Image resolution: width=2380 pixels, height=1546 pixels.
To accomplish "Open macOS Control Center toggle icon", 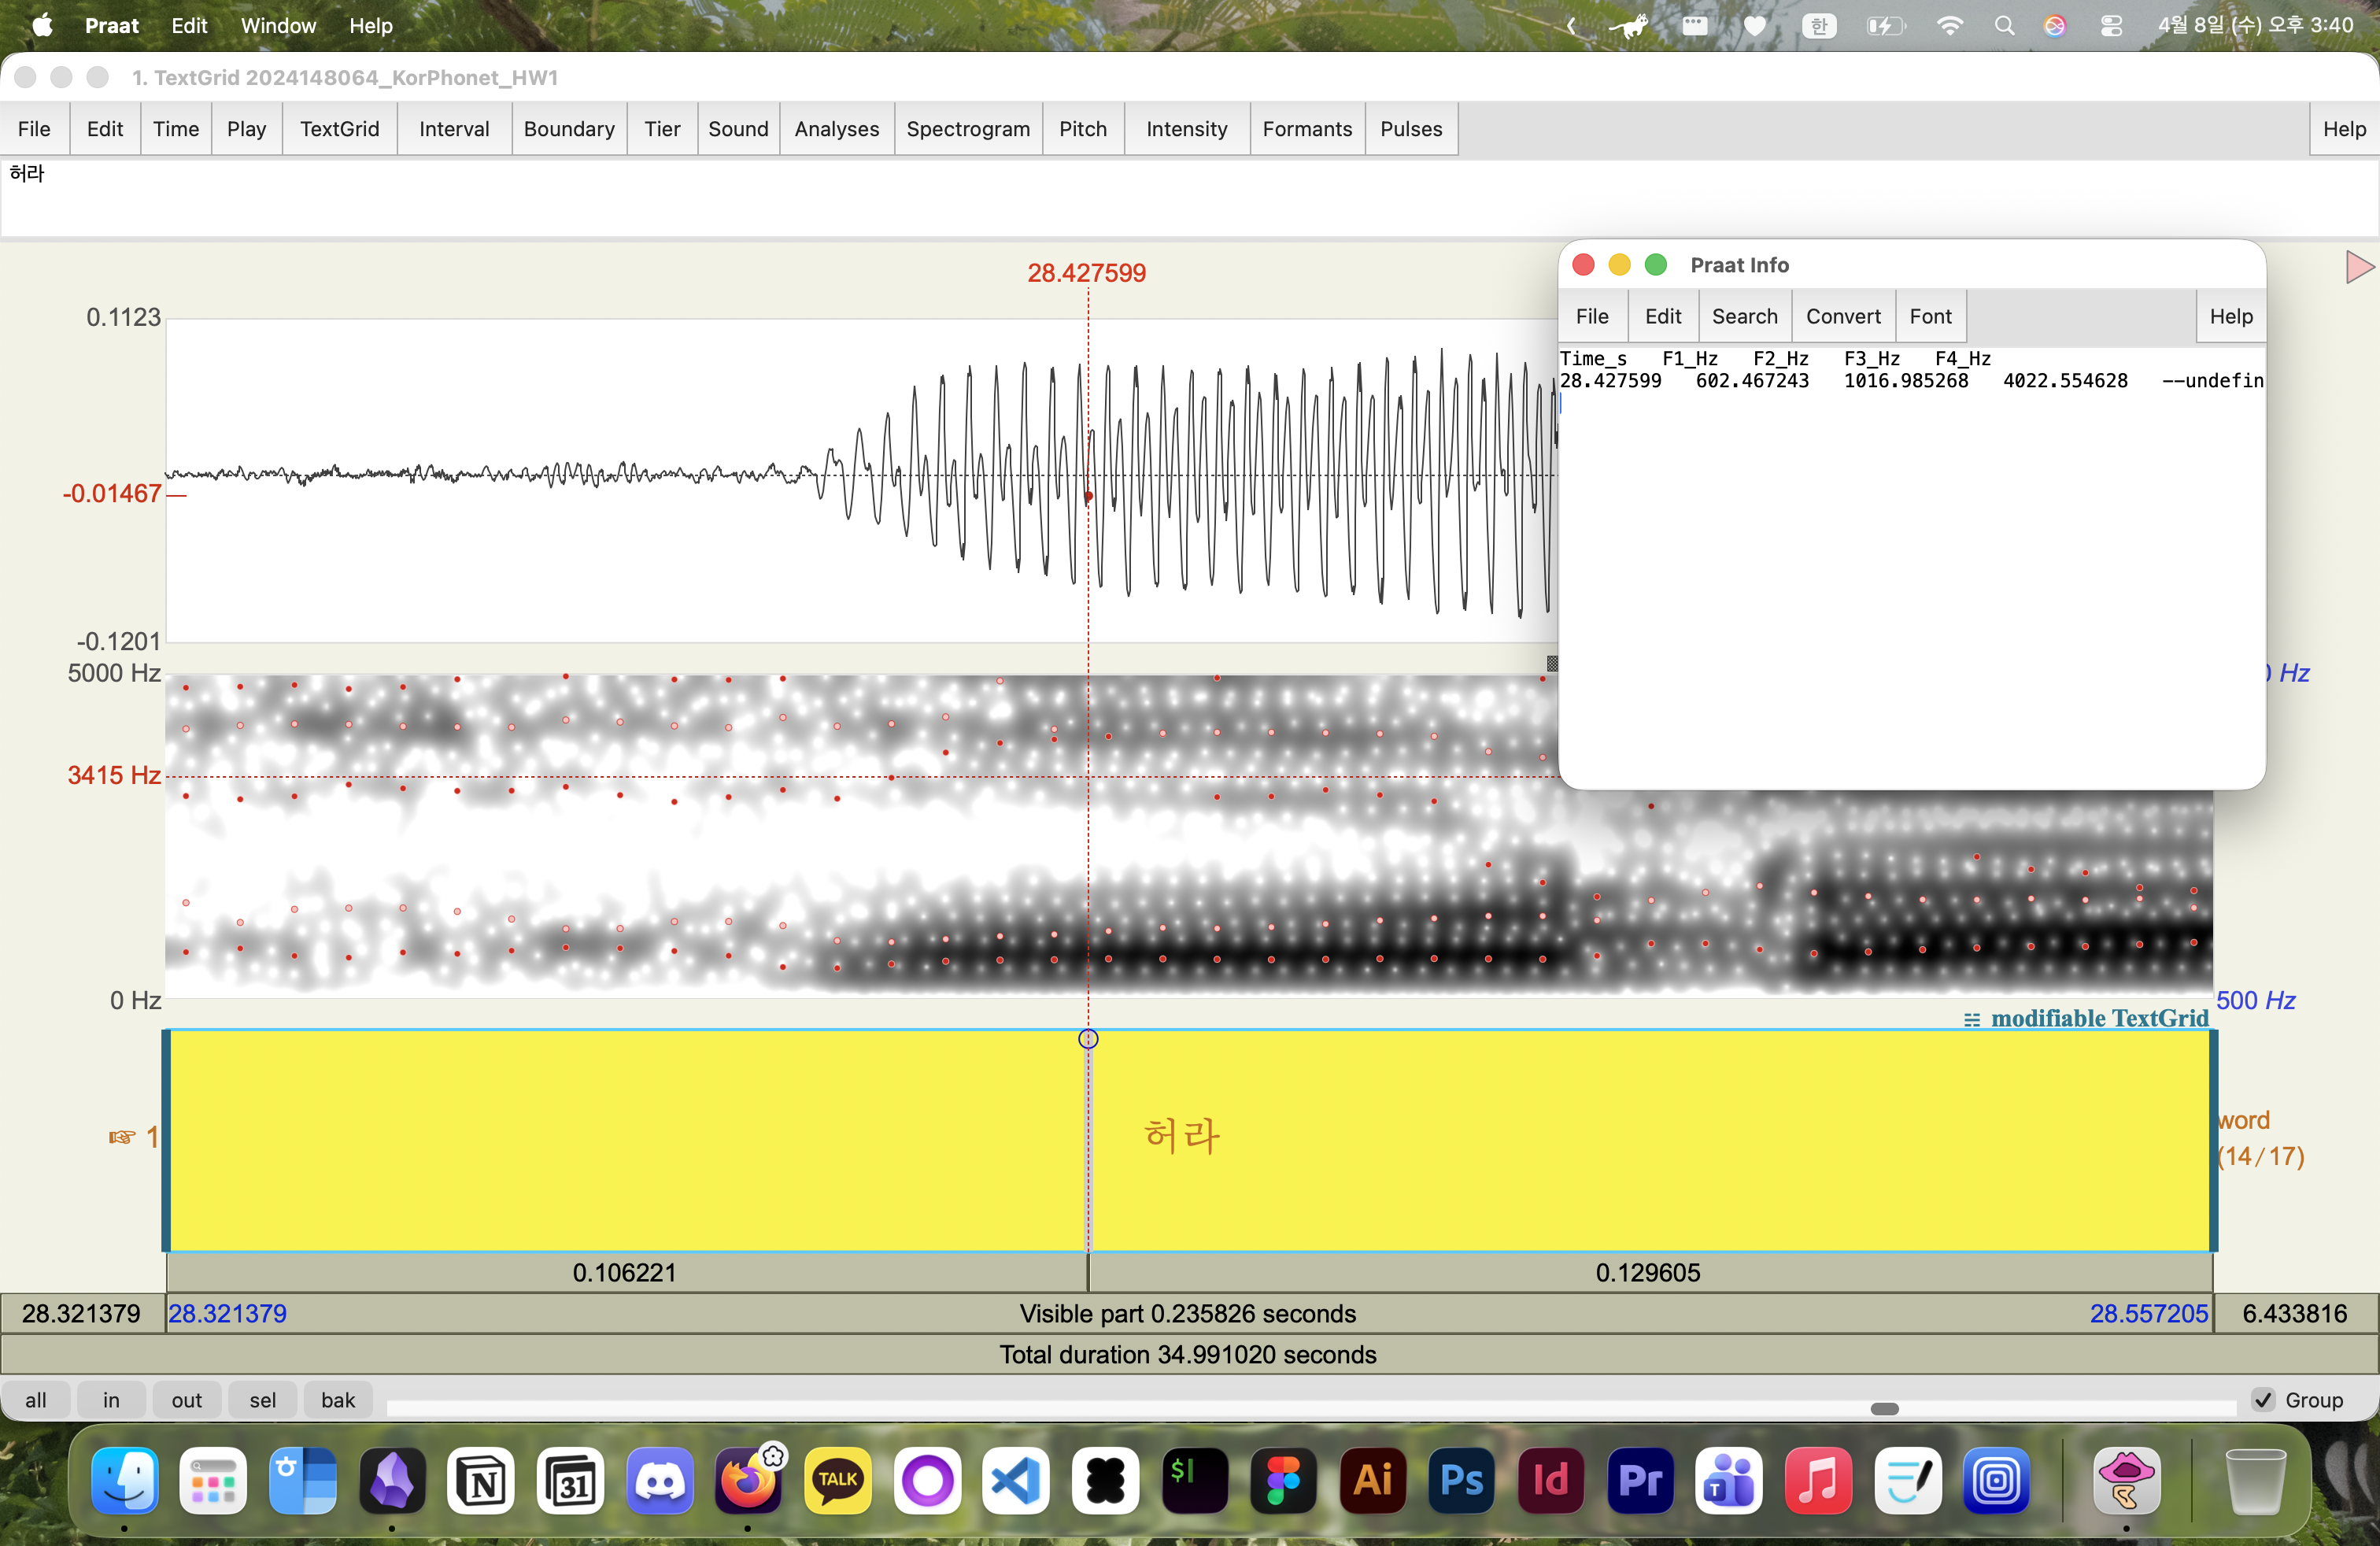I will 2111,26.
